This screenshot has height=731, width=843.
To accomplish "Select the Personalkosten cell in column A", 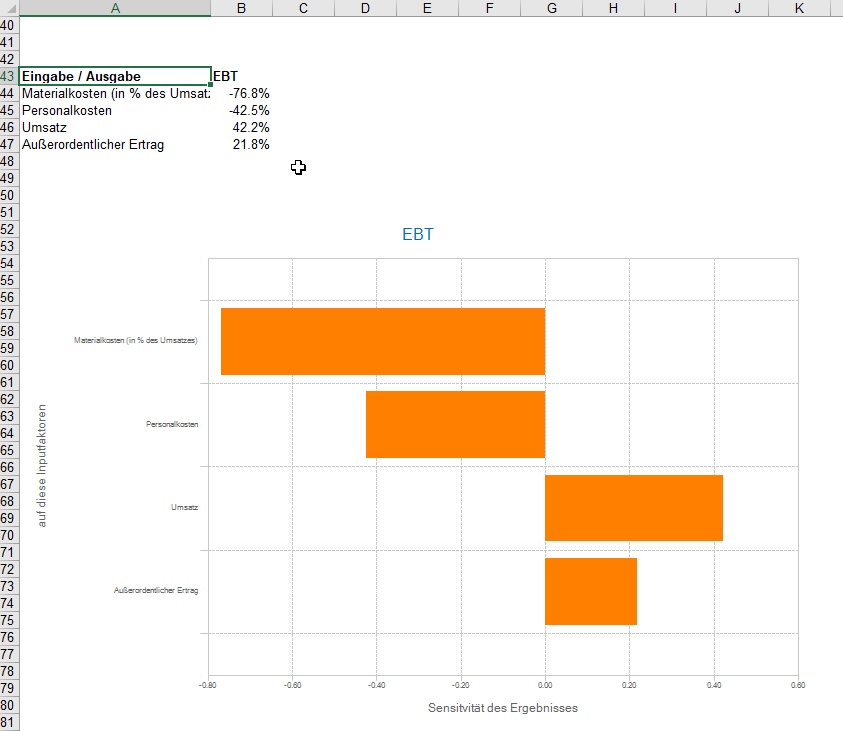I will pos(115,111).
